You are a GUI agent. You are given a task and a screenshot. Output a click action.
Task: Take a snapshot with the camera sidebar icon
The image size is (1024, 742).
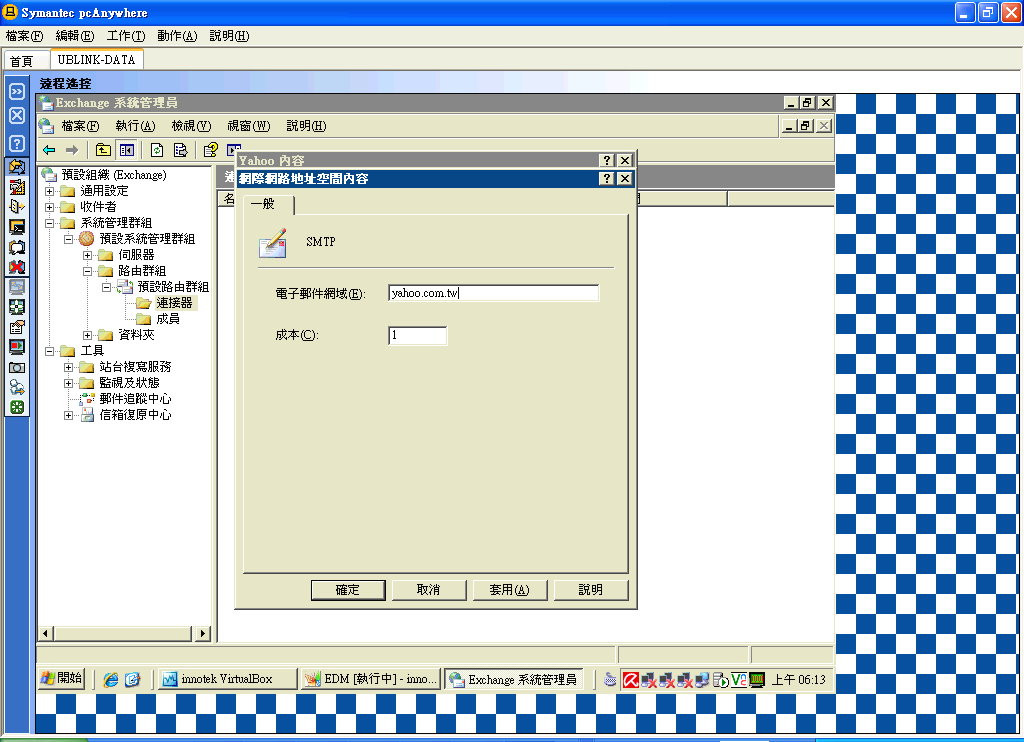[x=17, y=368]
